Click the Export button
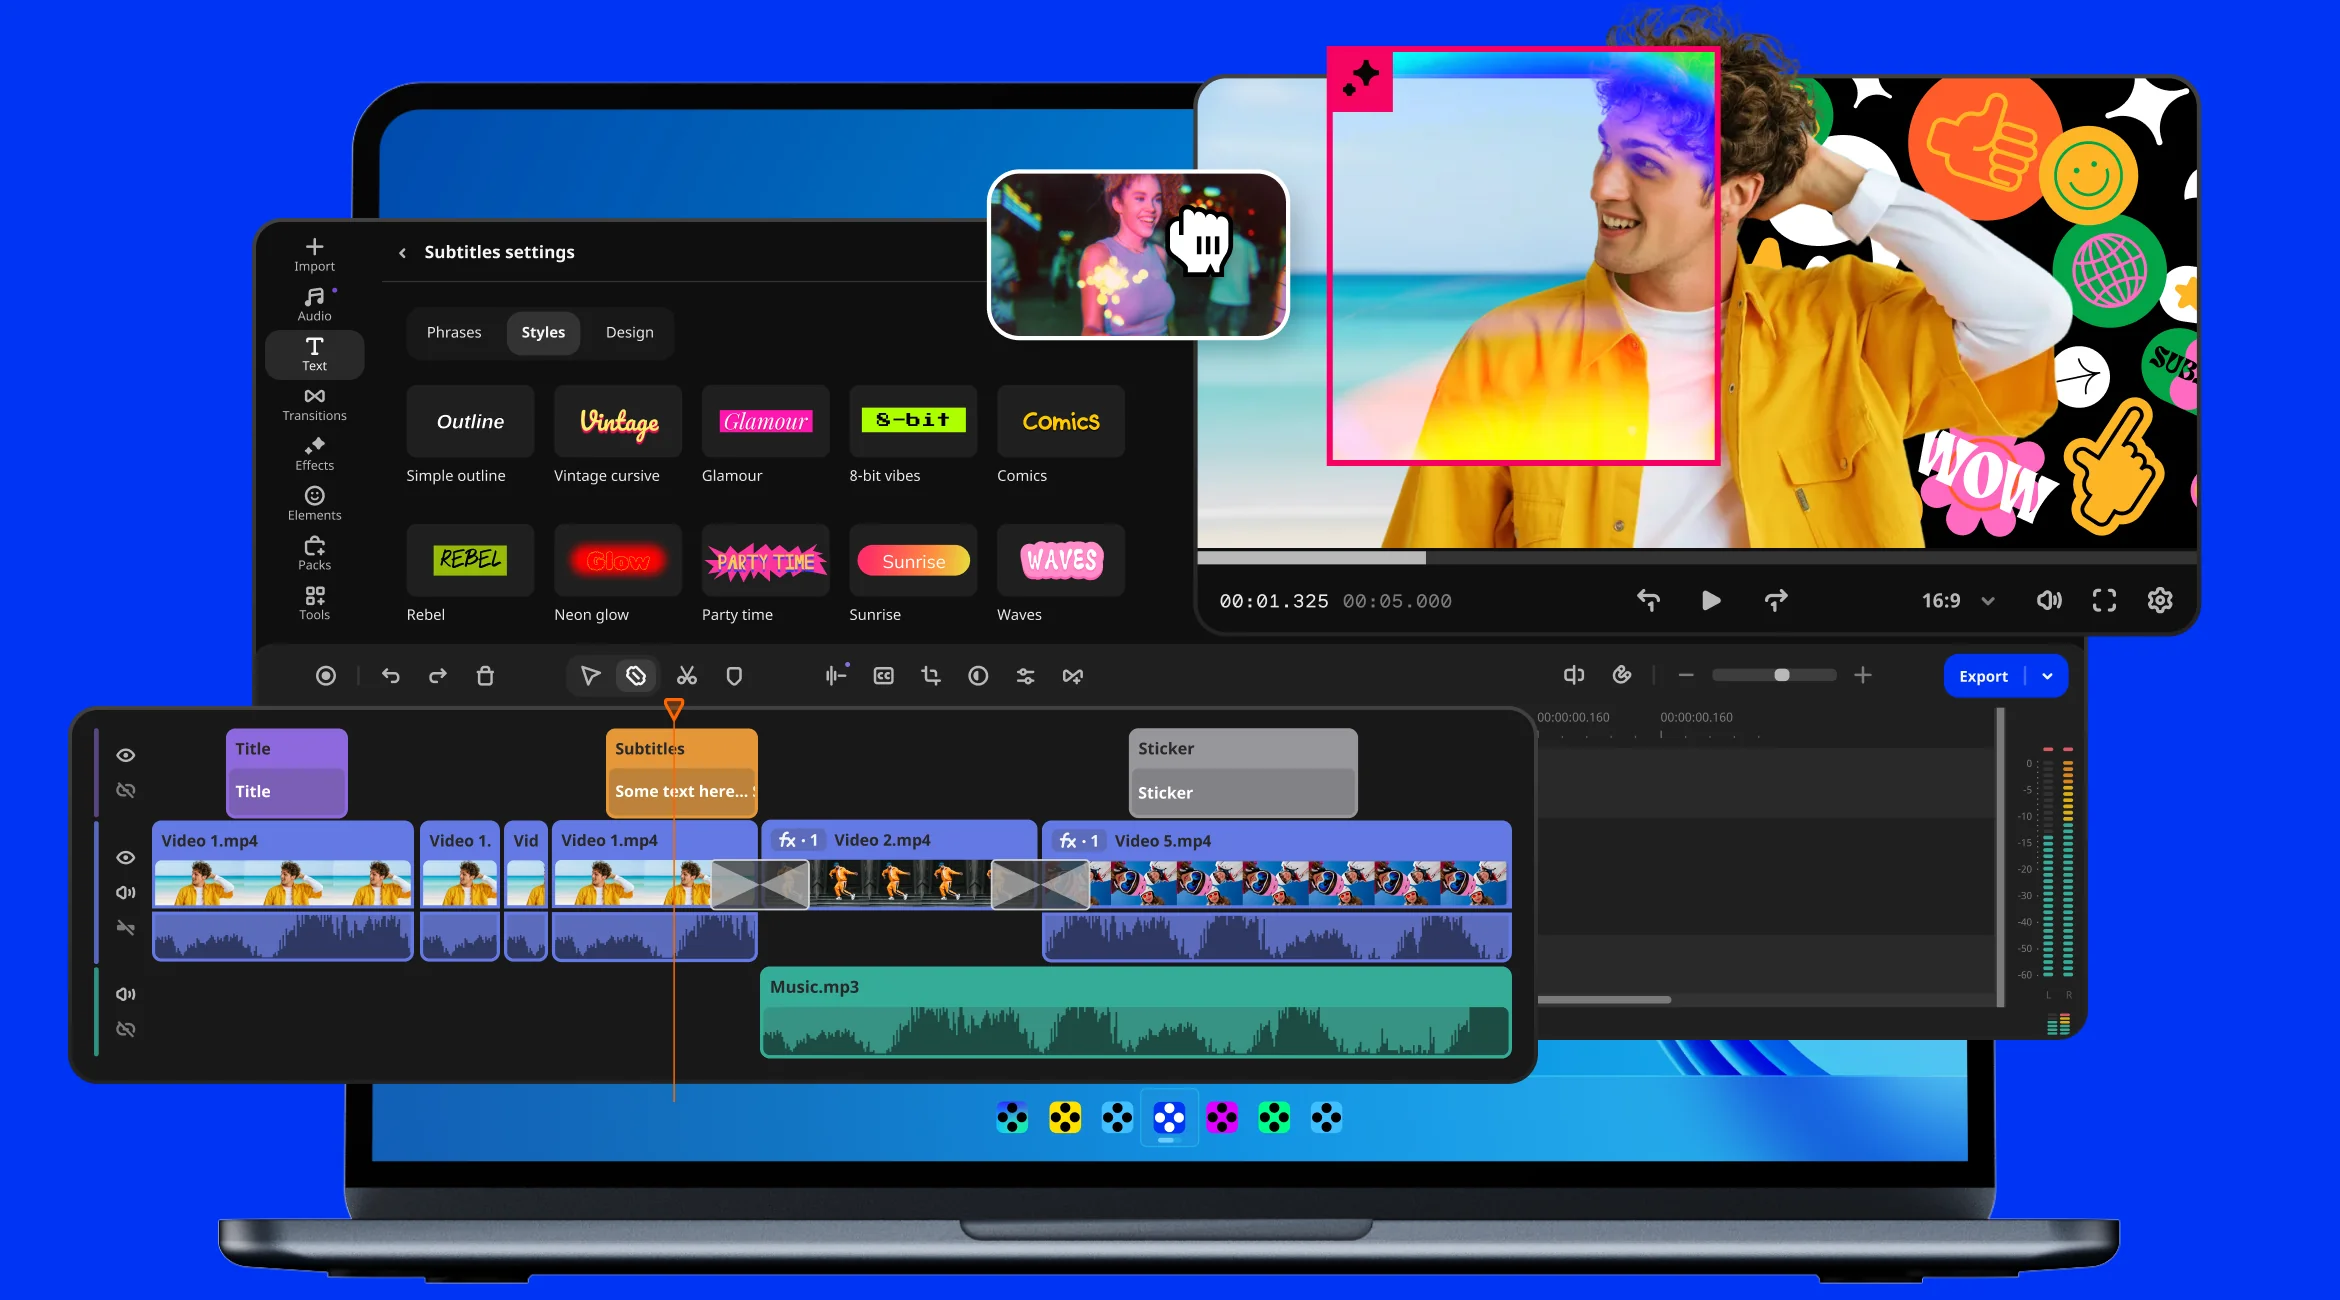The image size is (2340, 1300). (x=1983, y=676)
